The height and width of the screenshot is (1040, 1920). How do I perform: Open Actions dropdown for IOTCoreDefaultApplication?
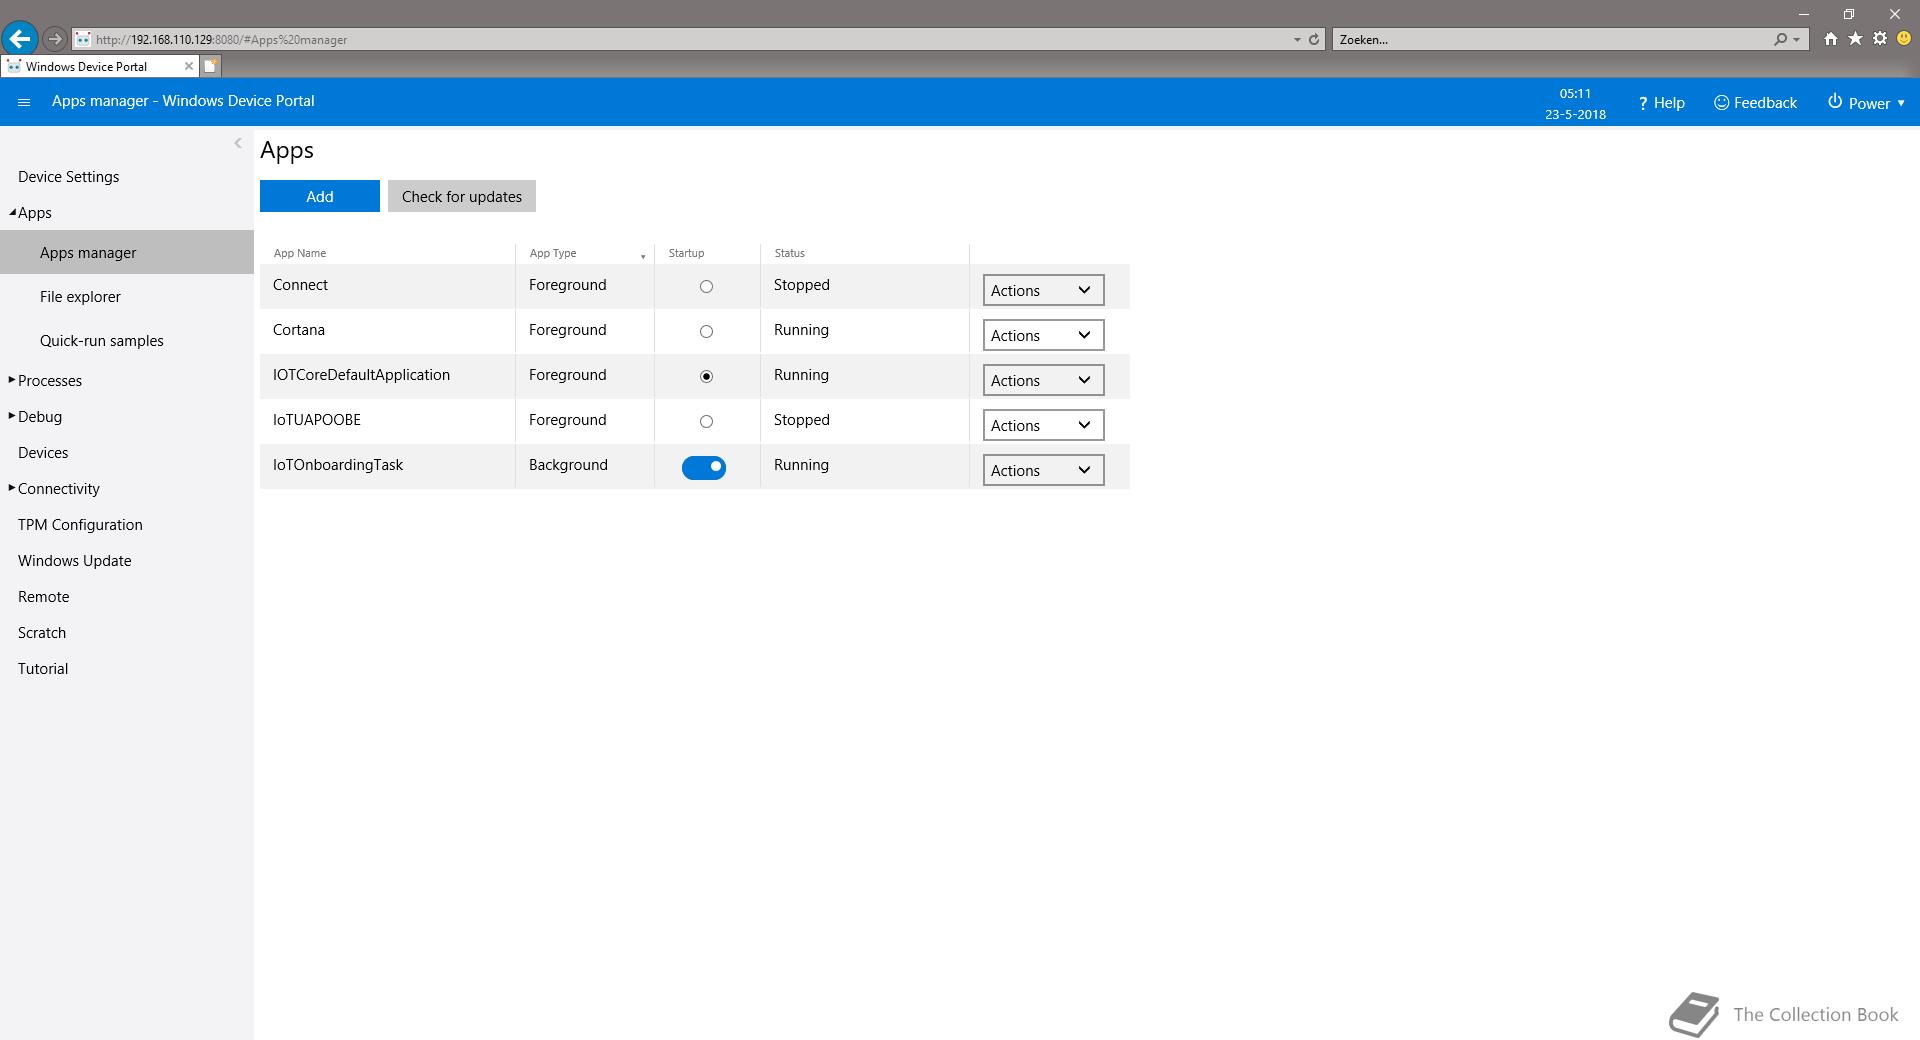1043,380
